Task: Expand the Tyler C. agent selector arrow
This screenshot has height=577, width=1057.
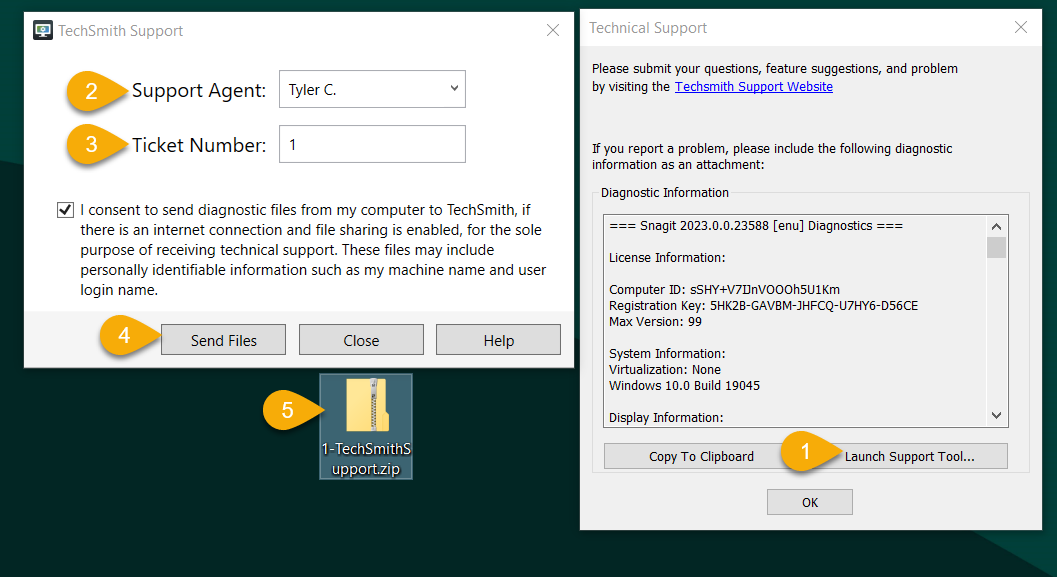Action: pyautogui.click(x=452, y=89)
